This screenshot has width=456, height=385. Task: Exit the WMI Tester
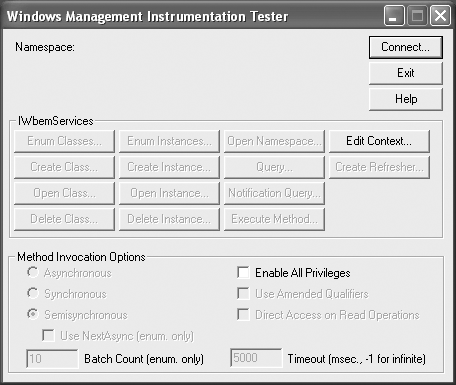coord(406,73)
